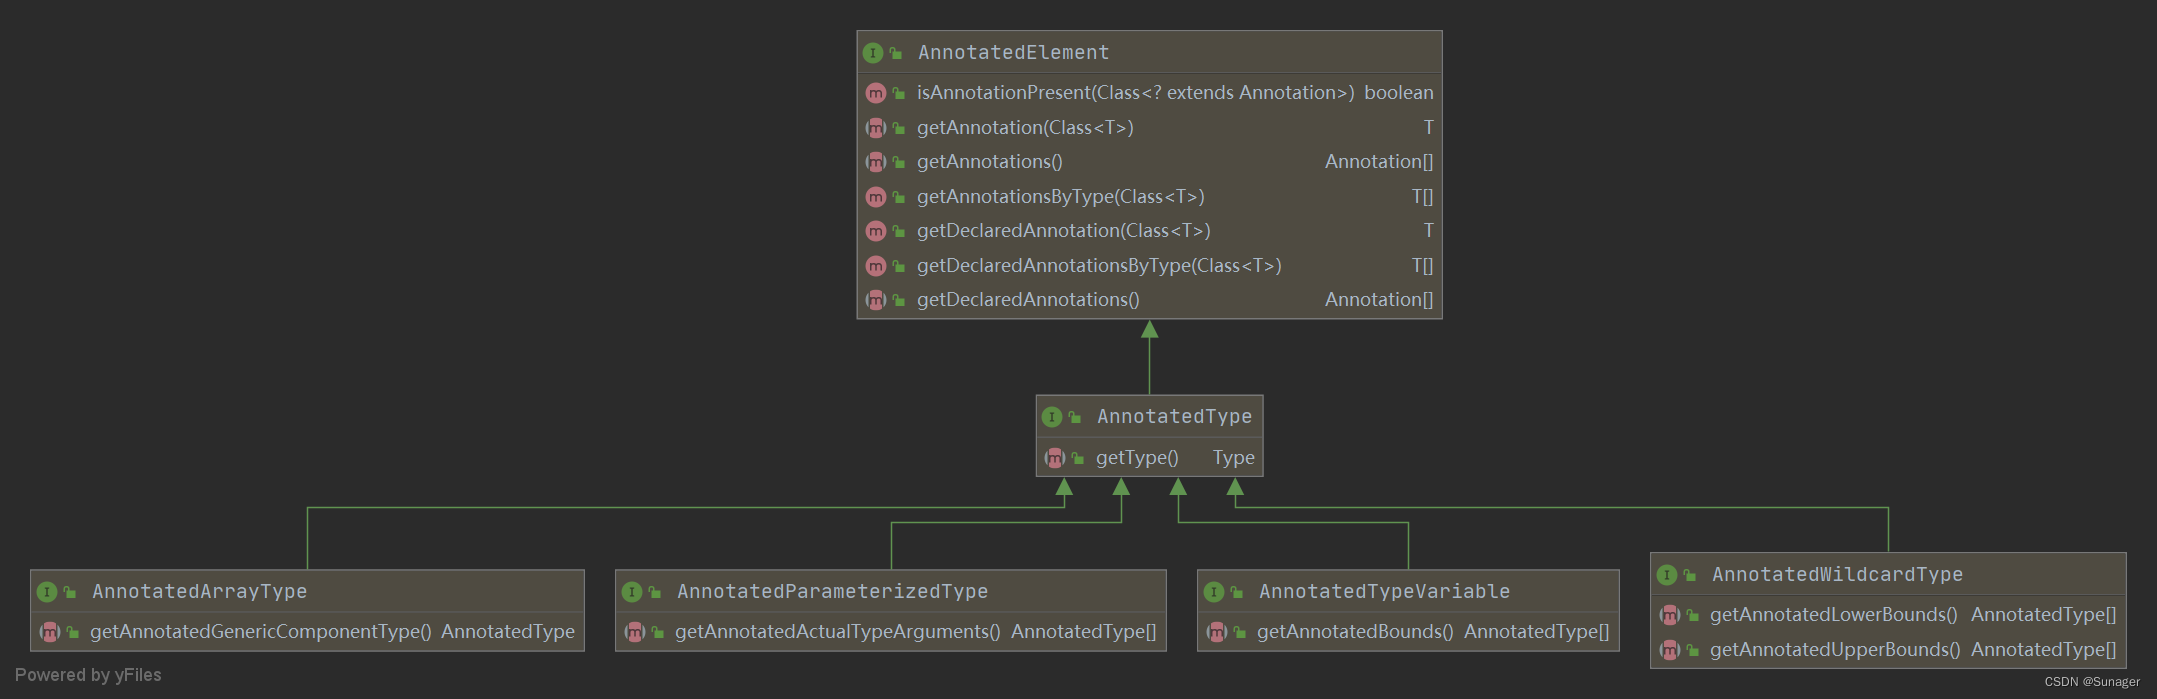Click the Annotation[] return type of getAnnotations()

point(1379,162)
